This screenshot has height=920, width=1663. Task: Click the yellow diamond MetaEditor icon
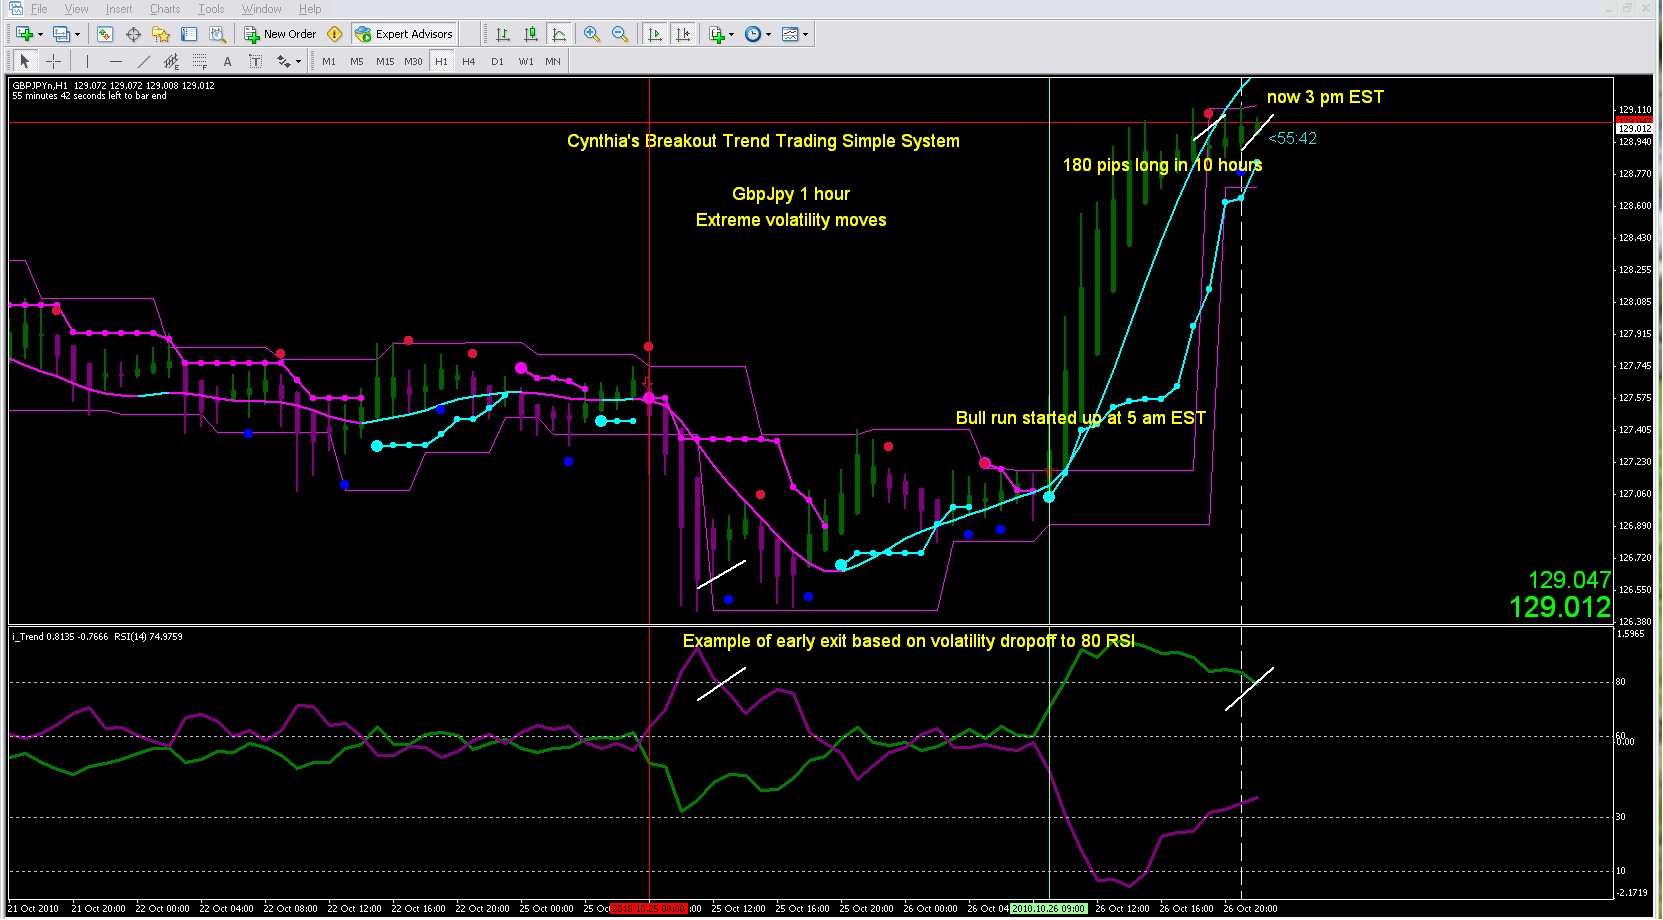335,34
